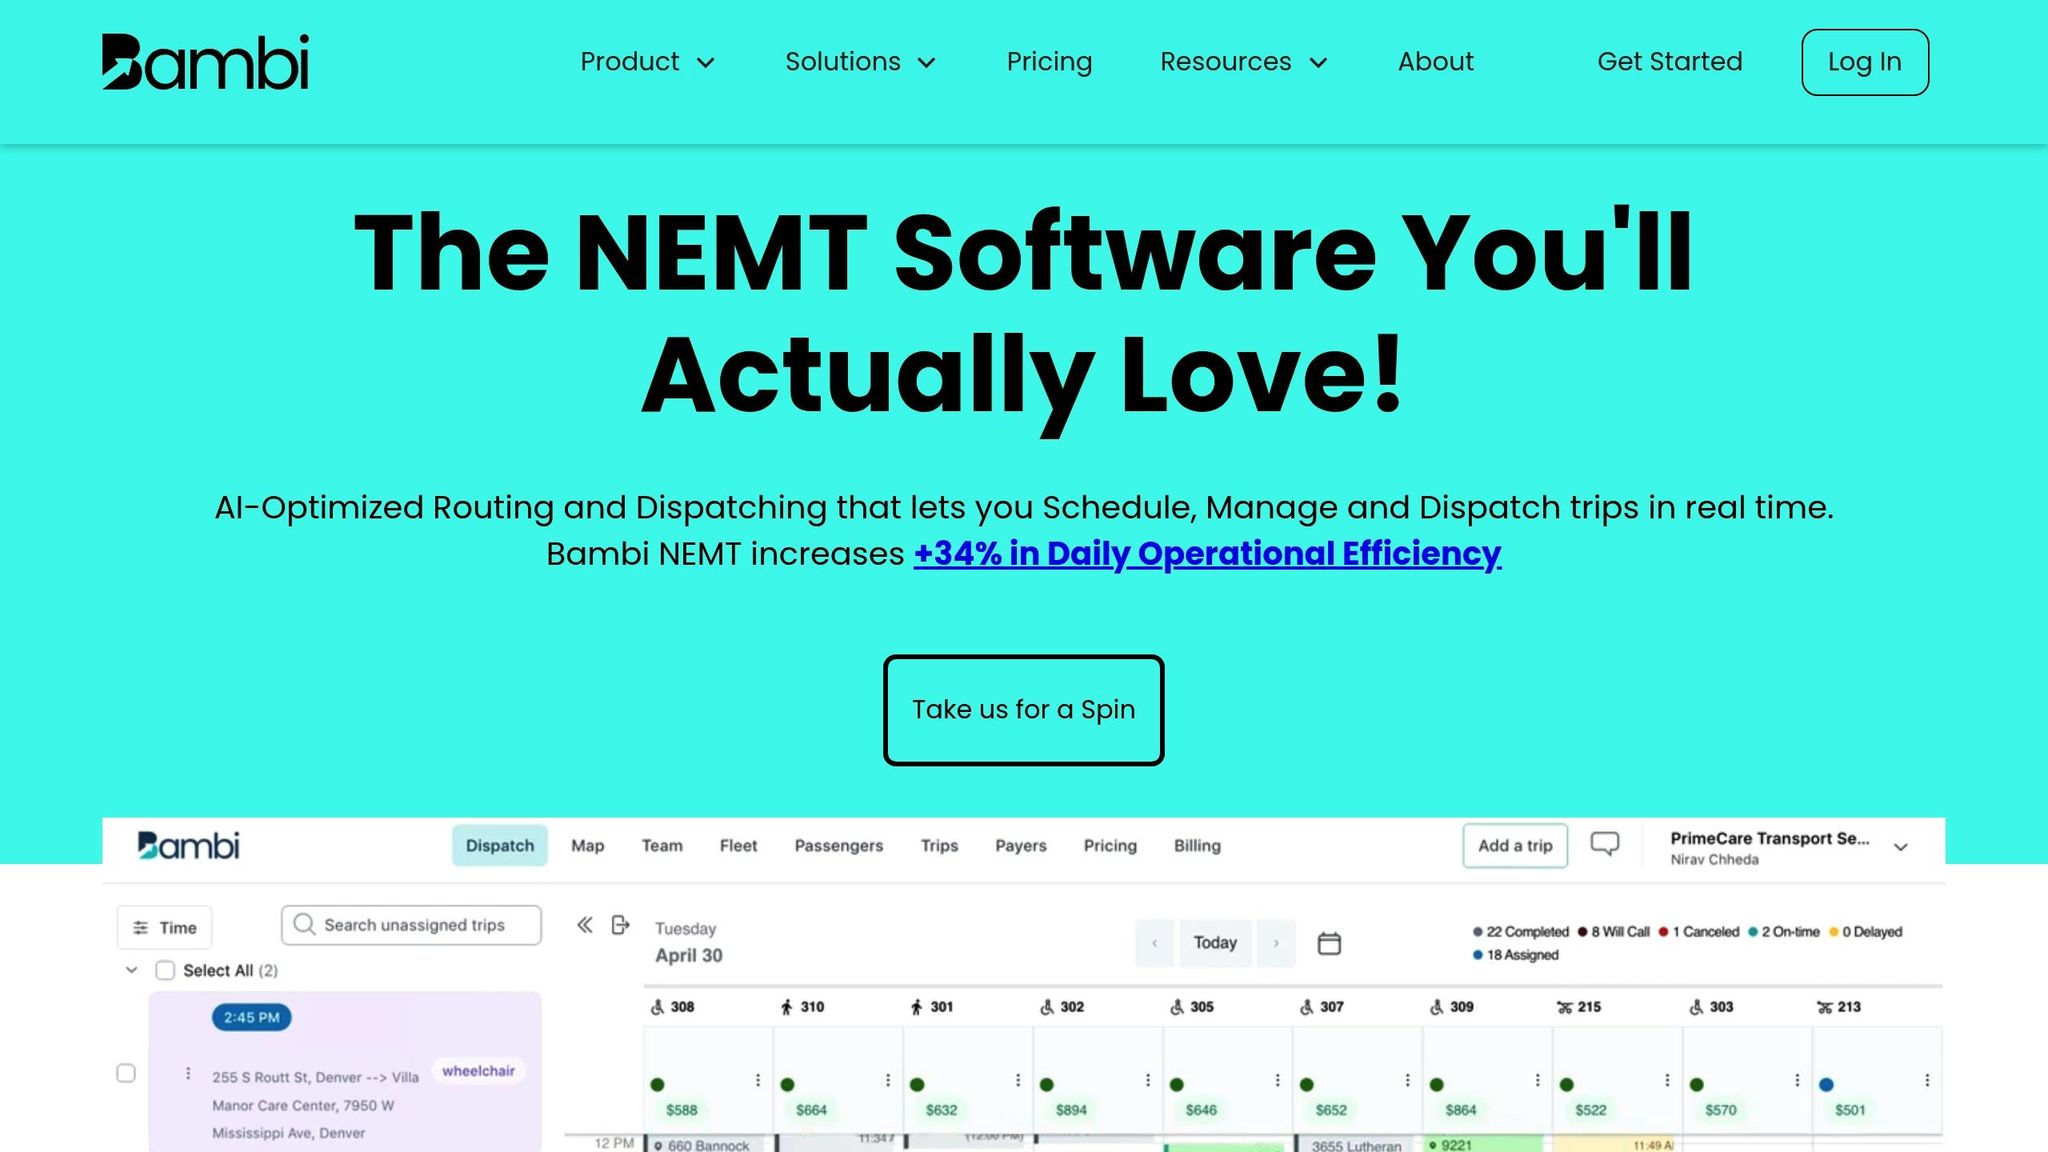Screen dimensions: 2048x1152
Task: Click the wheelchair tag on the trip card
Action: (x=478, y=1071)
